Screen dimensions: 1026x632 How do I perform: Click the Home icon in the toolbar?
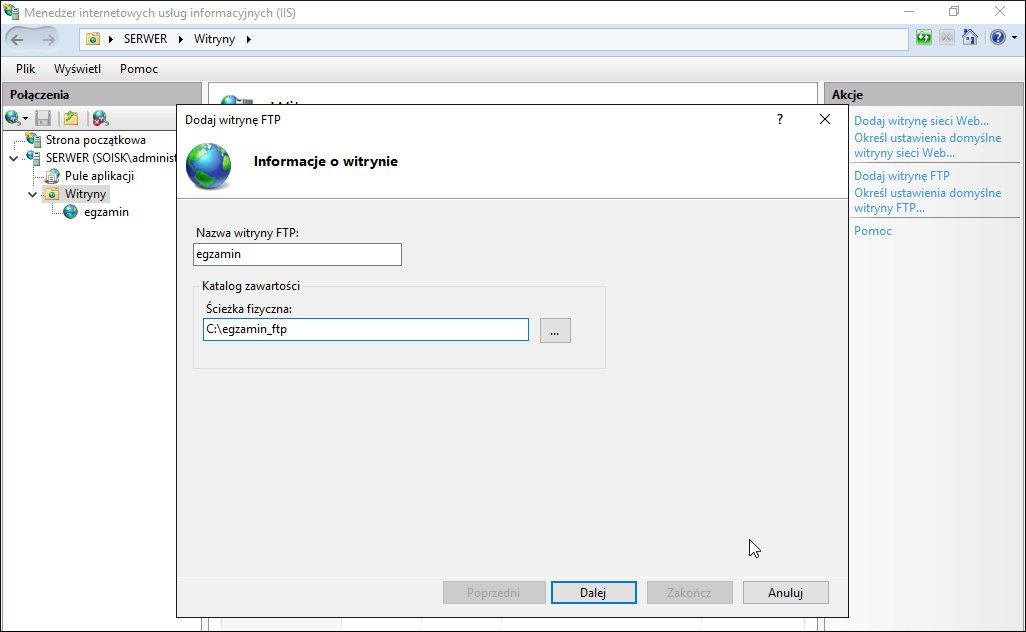point(970,37)
